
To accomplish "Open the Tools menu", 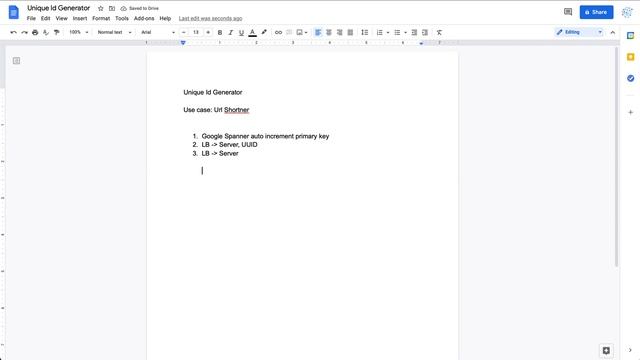I will [x=122, y=18].
